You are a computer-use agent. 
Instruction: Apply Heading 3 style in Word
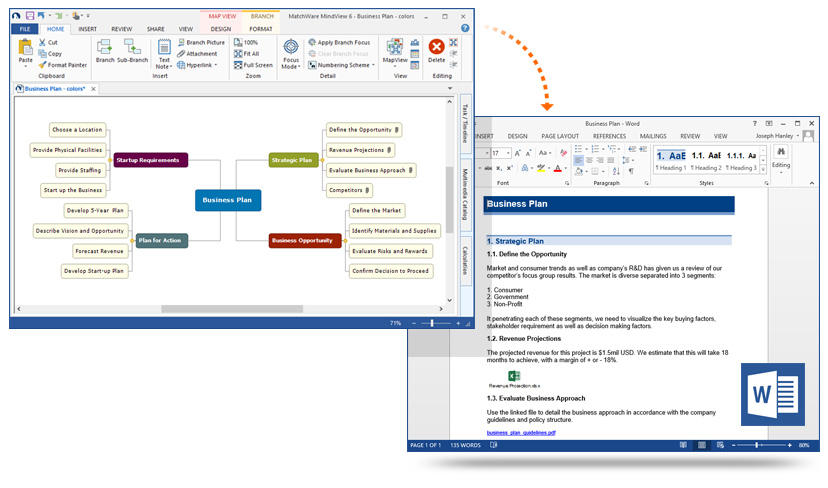(741, 161)
